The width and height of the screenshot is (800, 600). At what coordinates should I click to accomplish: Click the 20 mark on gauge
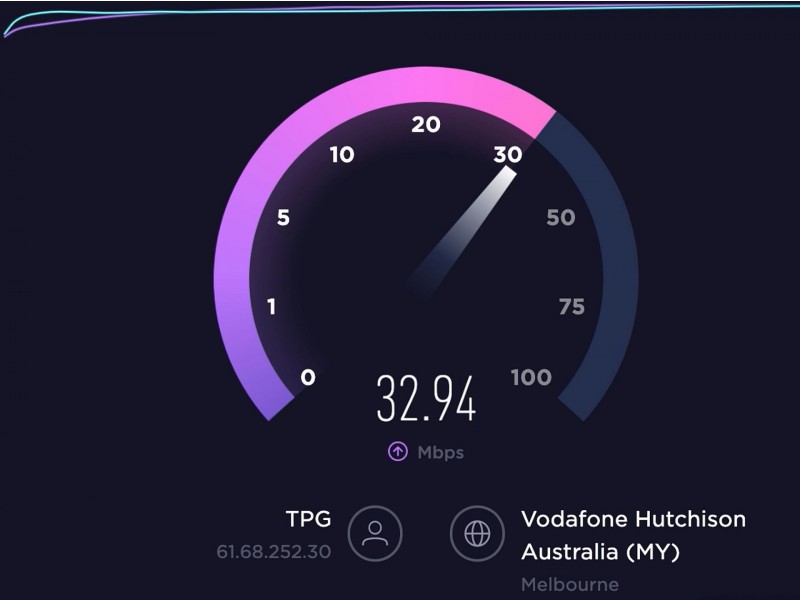pyautogui.click(x=426, y=124)
